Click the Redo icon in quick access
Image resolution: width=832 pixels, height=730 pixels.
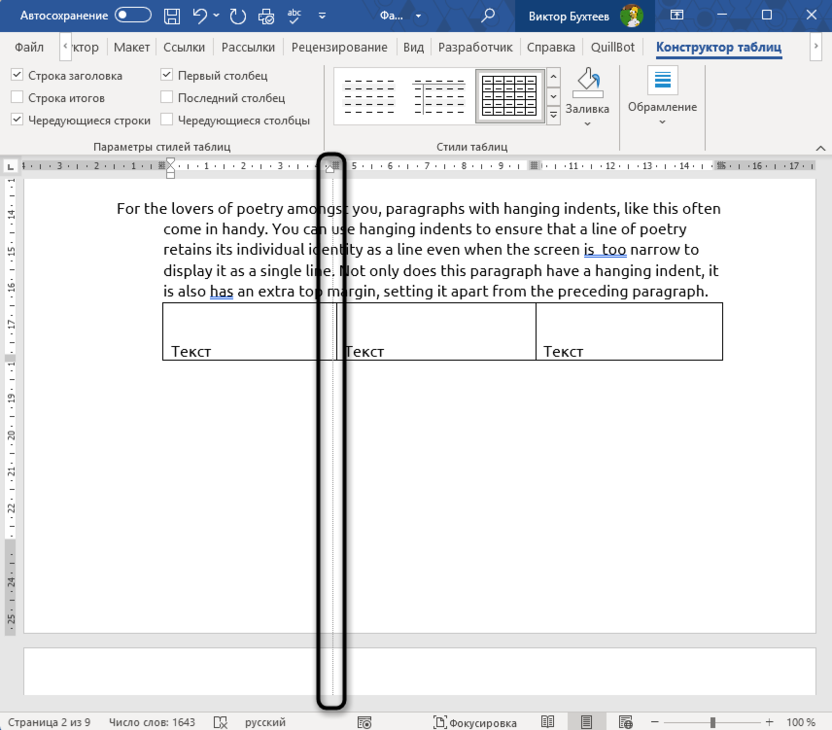coord(237,16)
